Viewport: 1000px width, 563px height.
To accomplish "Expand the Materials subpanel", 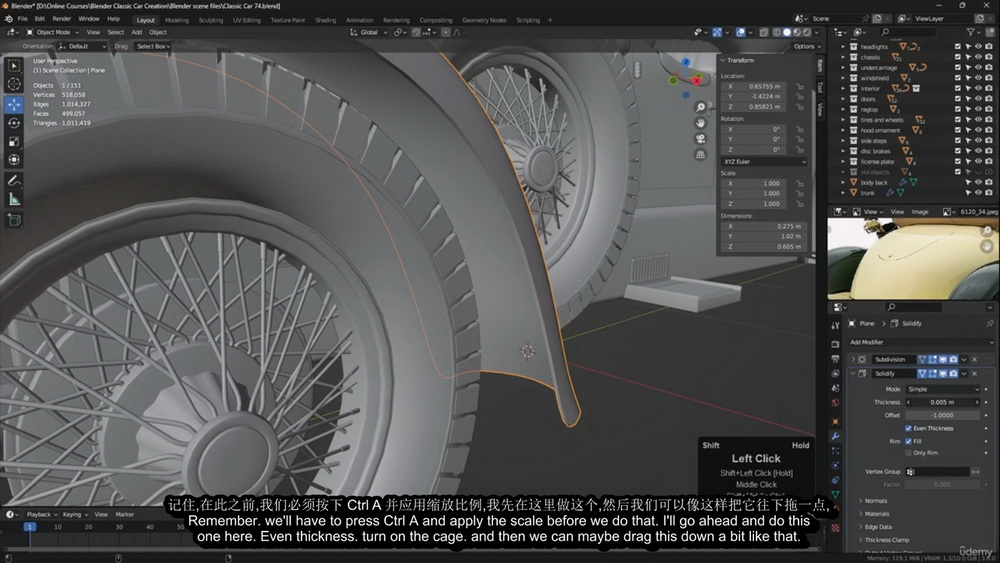I will click(x=876, y=514).
